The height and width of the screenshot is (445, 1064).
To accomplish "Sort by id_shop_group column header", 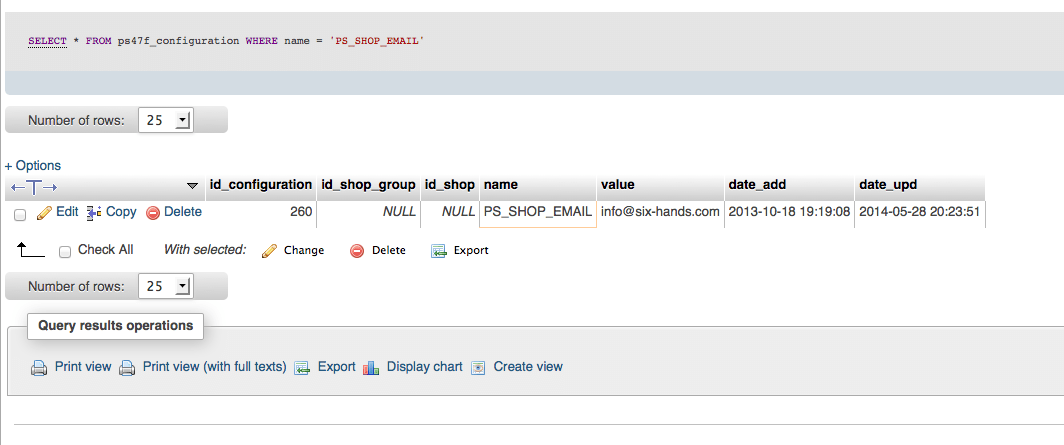I will pos(368,185).
